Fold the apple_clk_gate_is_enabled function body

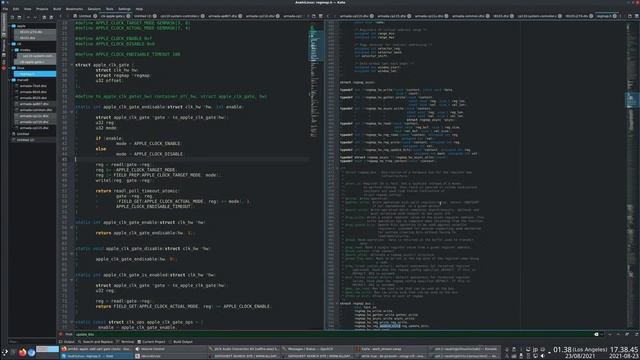point(72,280)
